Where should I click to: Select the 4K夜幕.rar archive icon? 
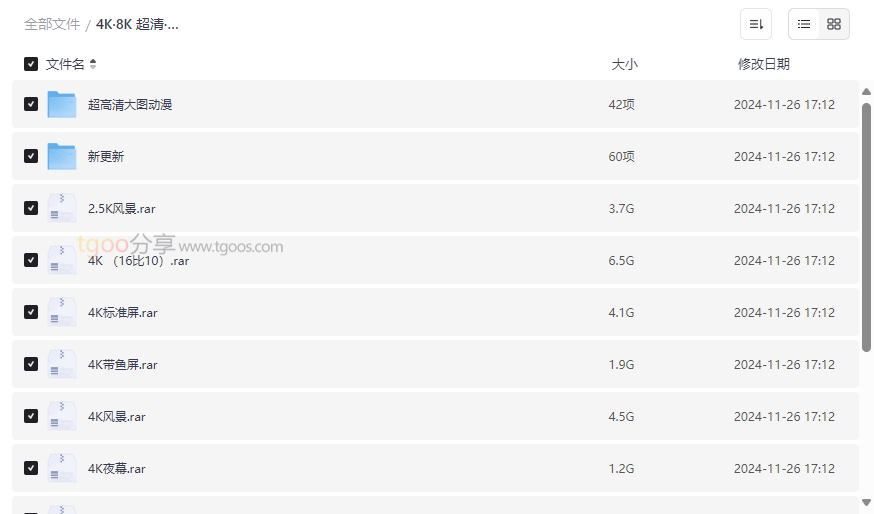pyautogui.click(x=61, y=468)
